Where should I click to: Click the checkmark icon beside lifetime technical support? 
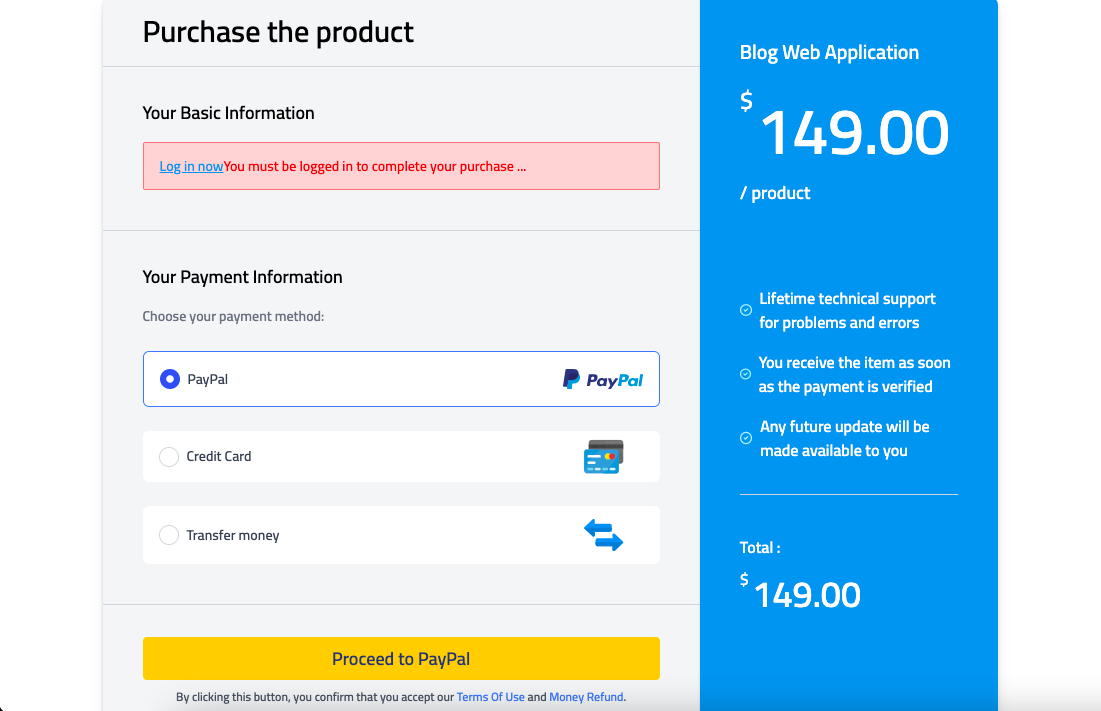[x=746, y=310]
